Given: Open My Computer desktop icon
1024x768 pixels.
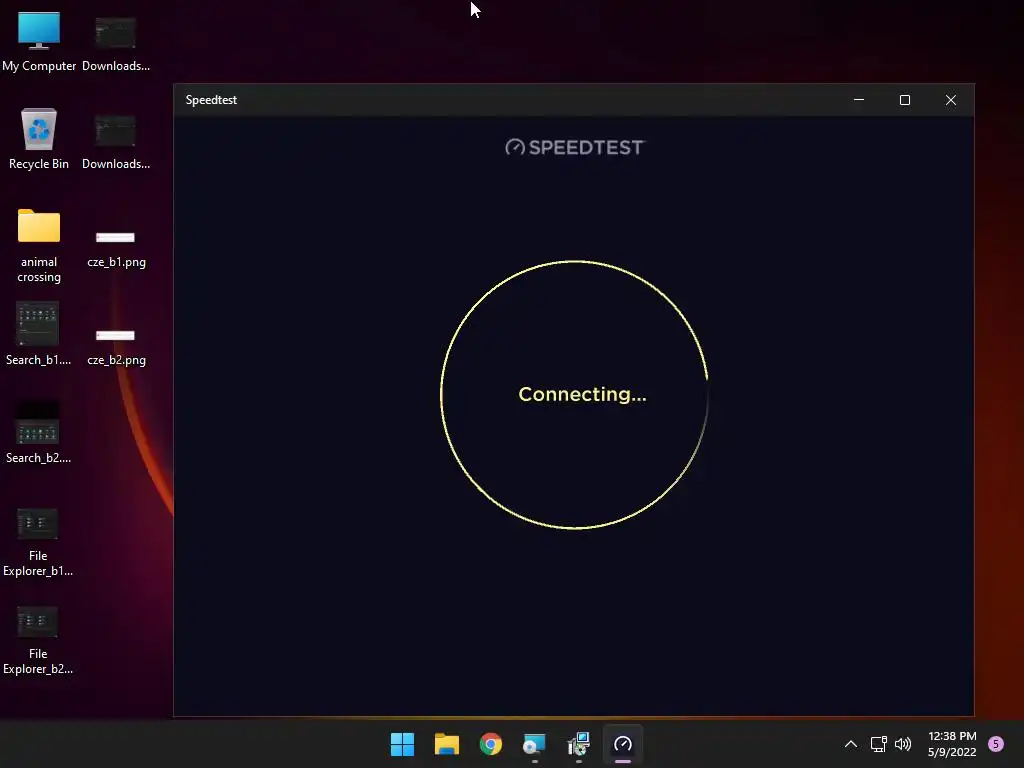Looking at the screenshot, I should [x=39, y=40].
